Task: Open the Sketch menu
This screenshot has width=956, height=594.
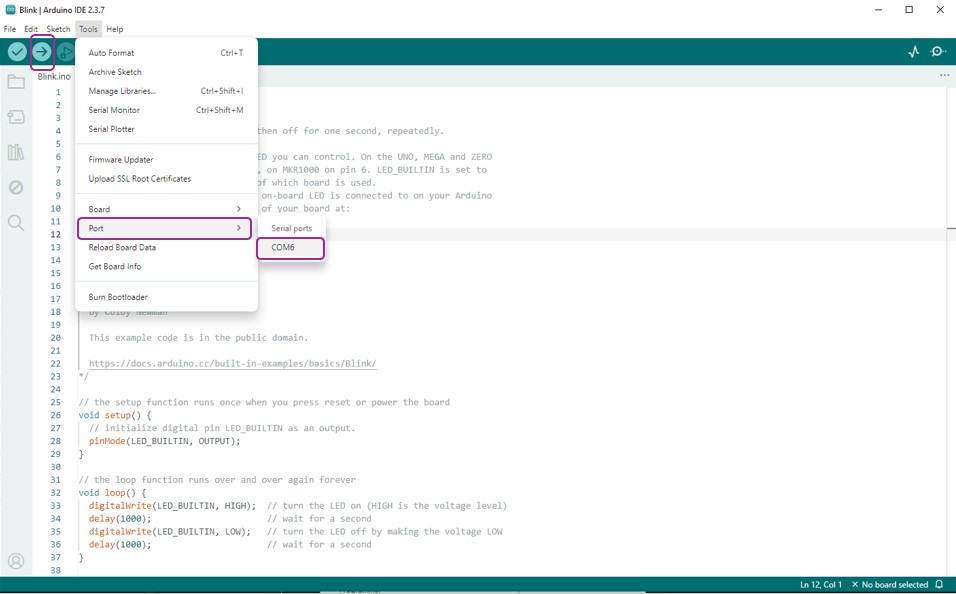Action: tap(58, 29)
